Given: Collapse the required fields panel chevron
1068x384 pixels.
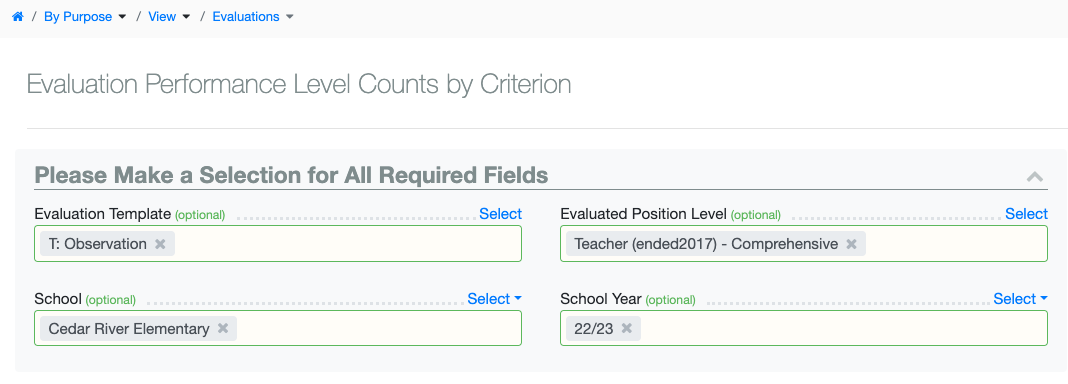Looking at the screenshot, I should [1035, 177].
